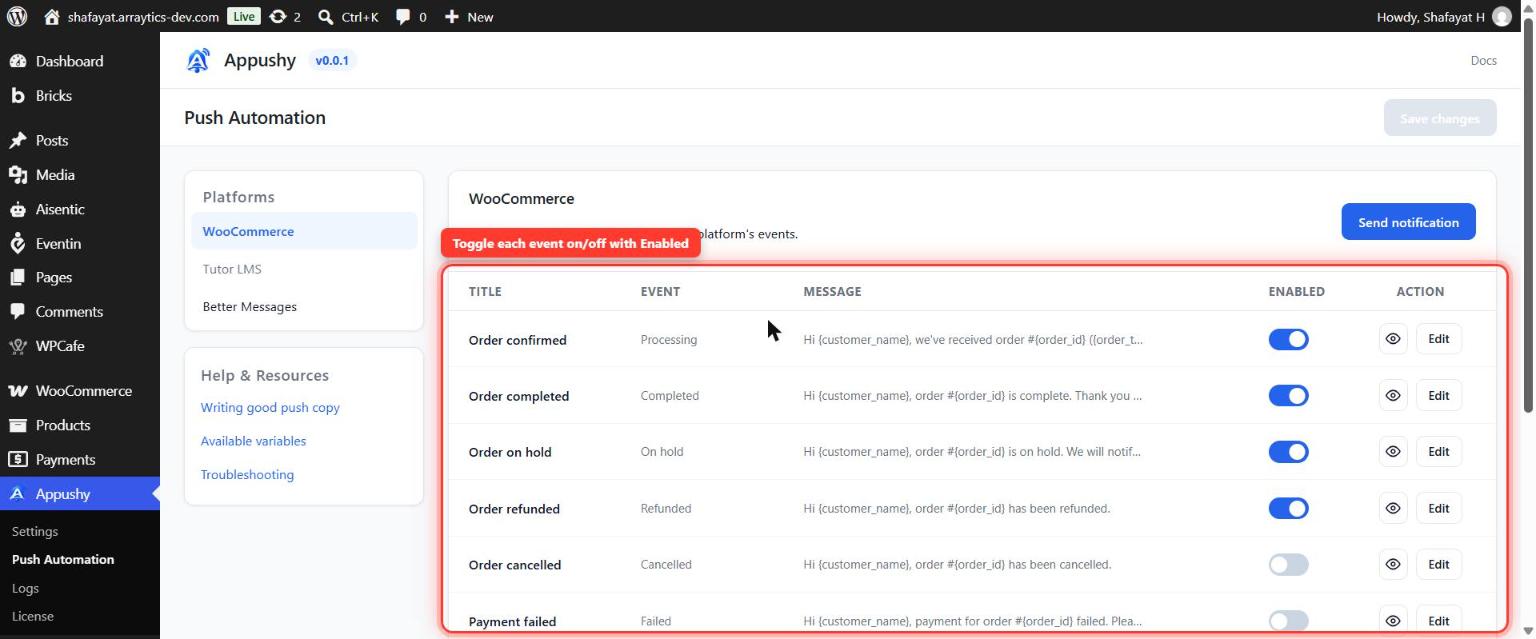Click the WordPress logo icon

click(x=17, y=16)
